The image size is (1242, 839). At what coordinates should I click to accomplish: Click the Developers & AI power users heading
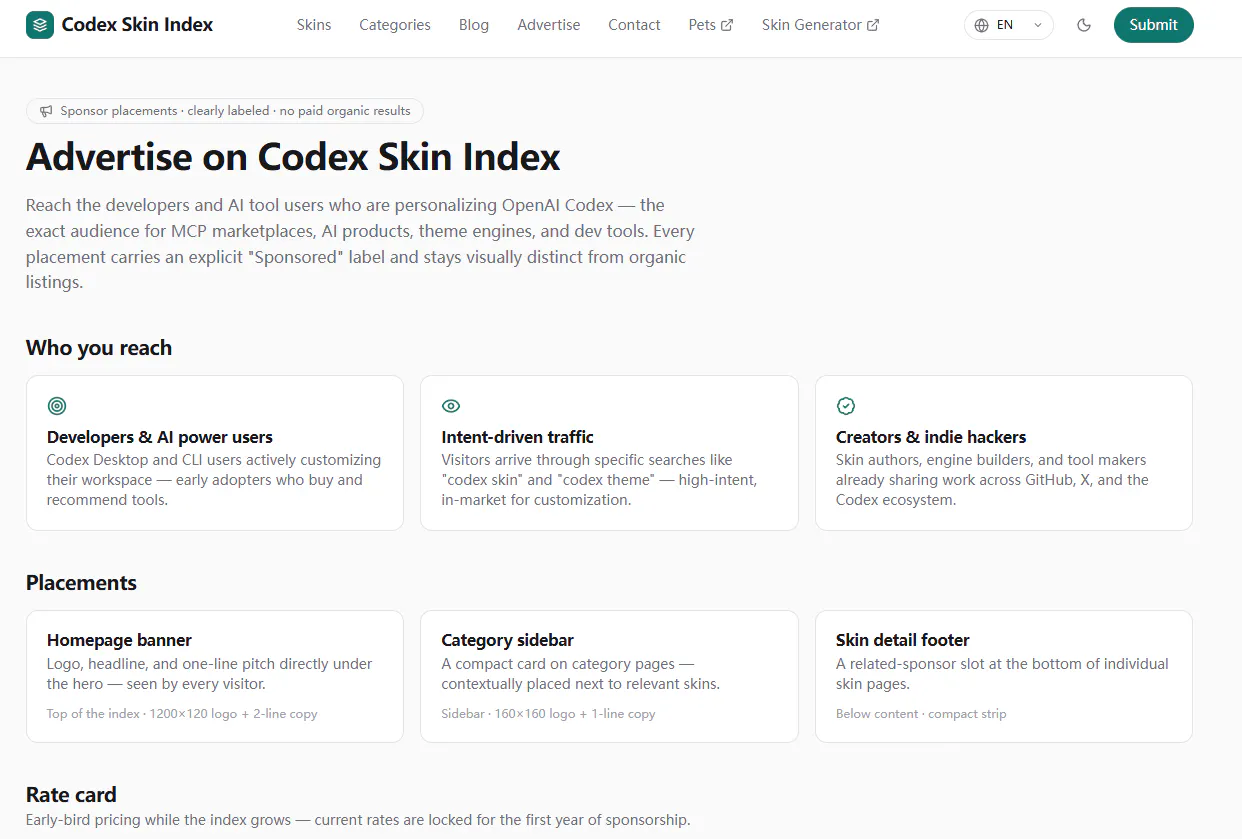[160, 437]
